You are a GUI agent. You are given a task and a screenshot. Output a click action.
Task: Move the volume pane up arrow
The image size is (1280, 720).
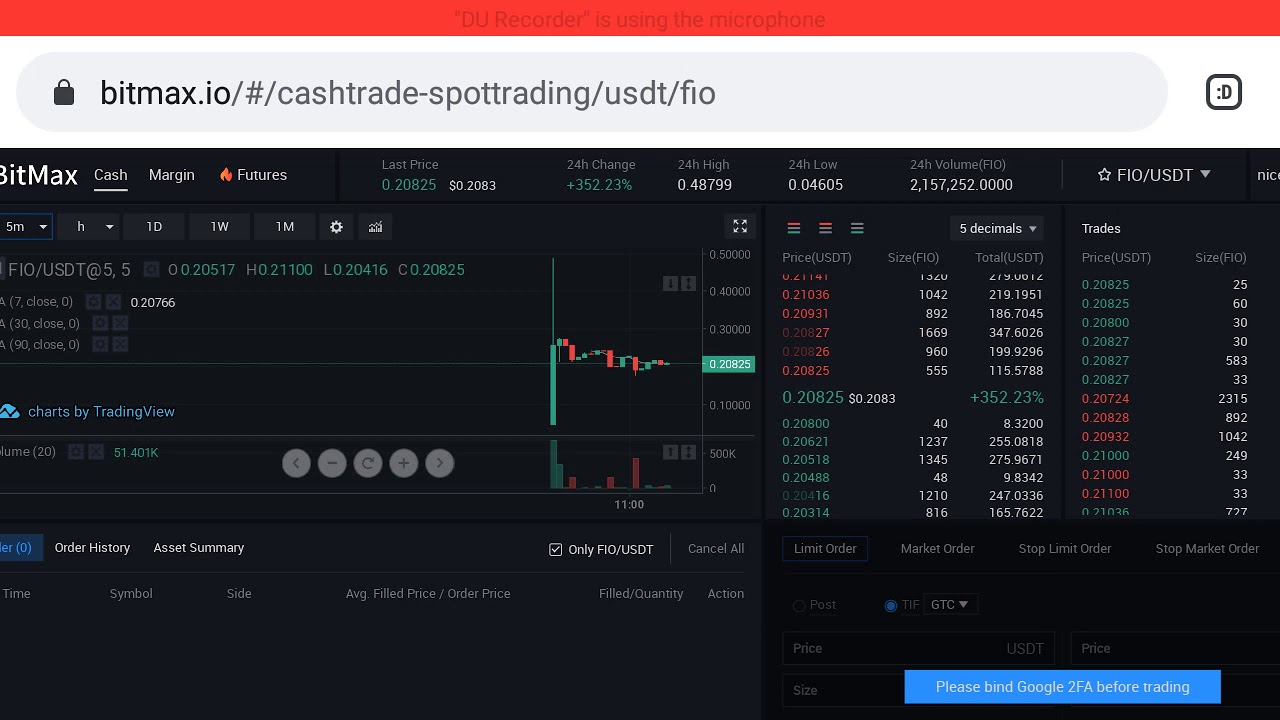pyautogui.click(x=670, y=453)
